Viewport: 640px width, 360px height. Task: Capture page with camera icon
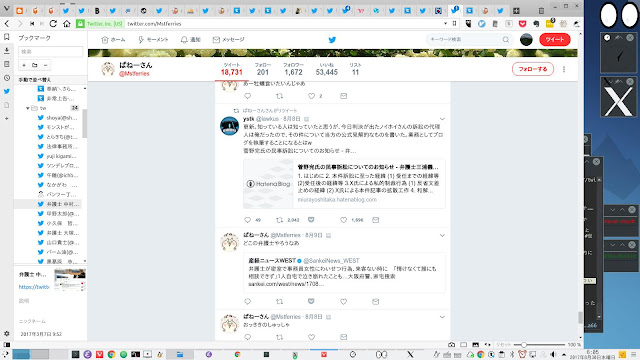(x=451, y=344)
